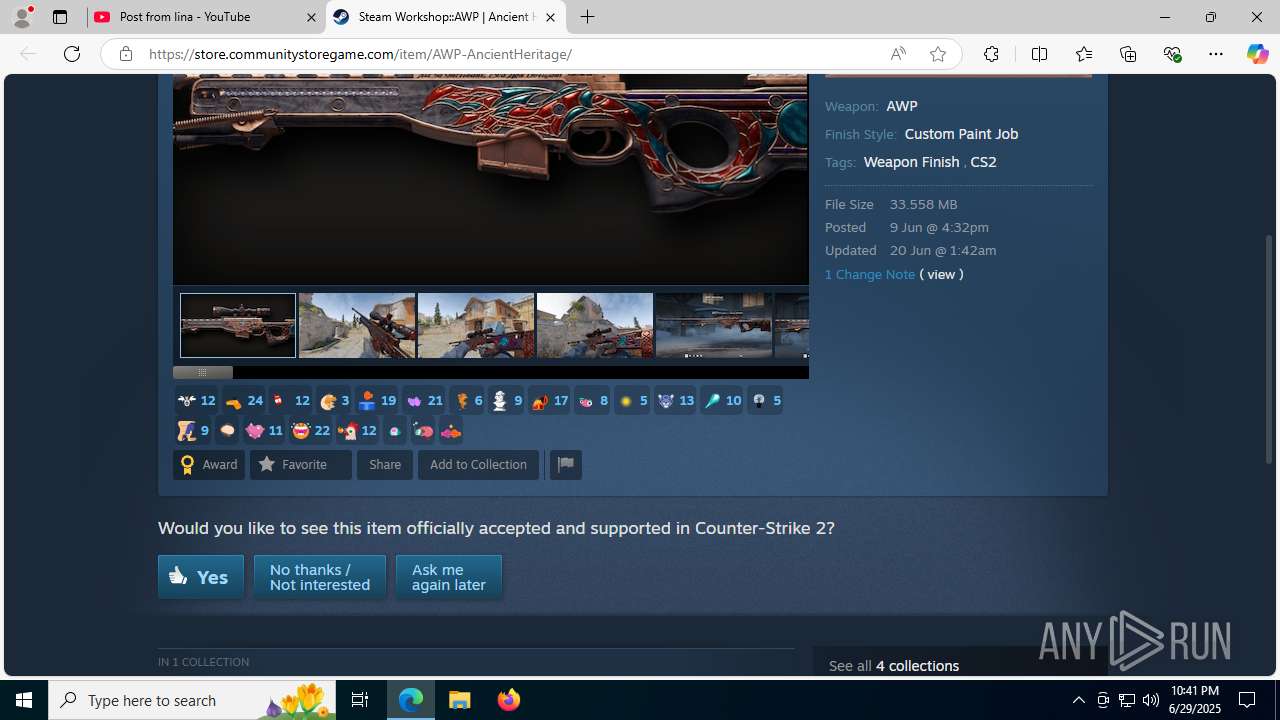Click the Share button

[385, 464]
